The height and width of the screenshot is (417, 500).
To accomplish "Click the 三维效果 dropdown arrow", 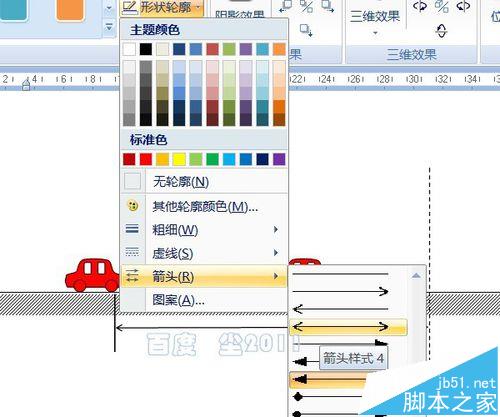I will coord(375,33).
